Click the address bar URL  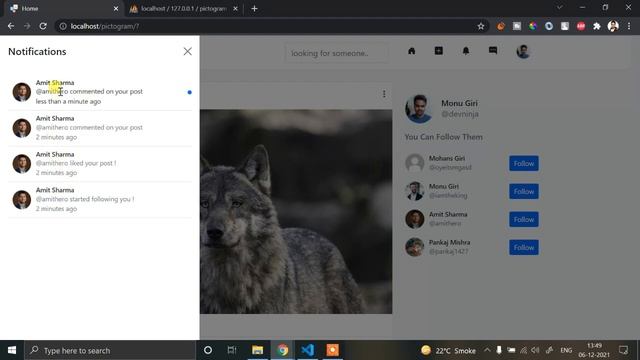(x=104, y=26)
